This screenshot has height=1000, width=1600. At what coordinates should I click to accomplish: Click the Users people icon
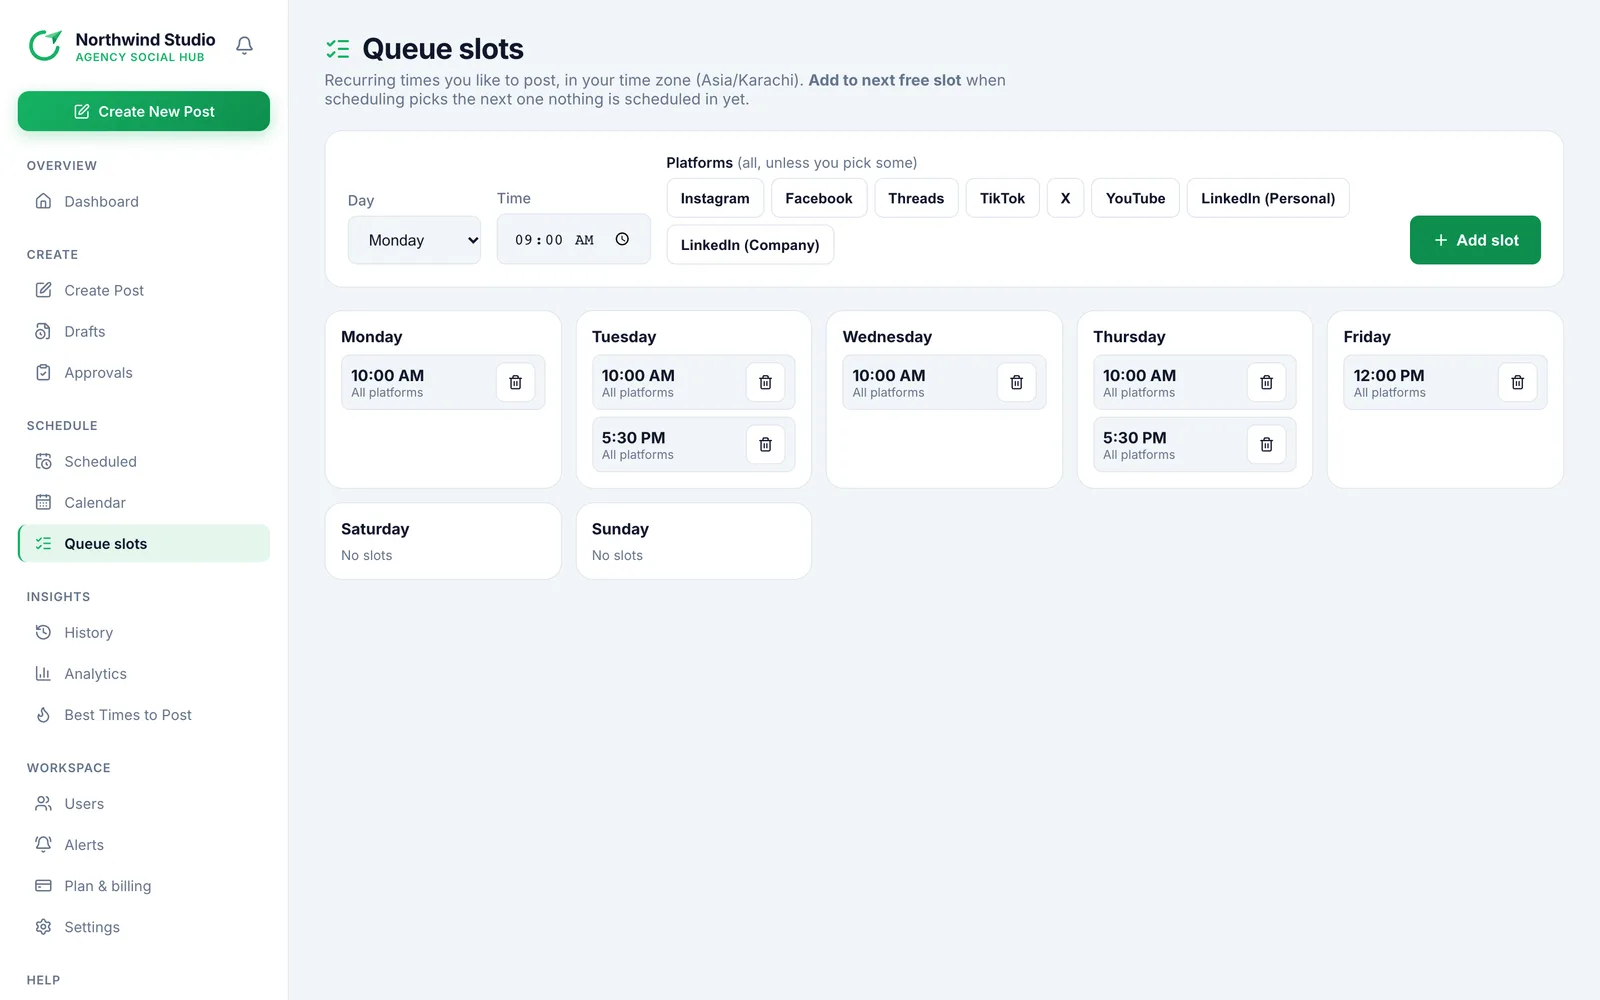point(43,803)
